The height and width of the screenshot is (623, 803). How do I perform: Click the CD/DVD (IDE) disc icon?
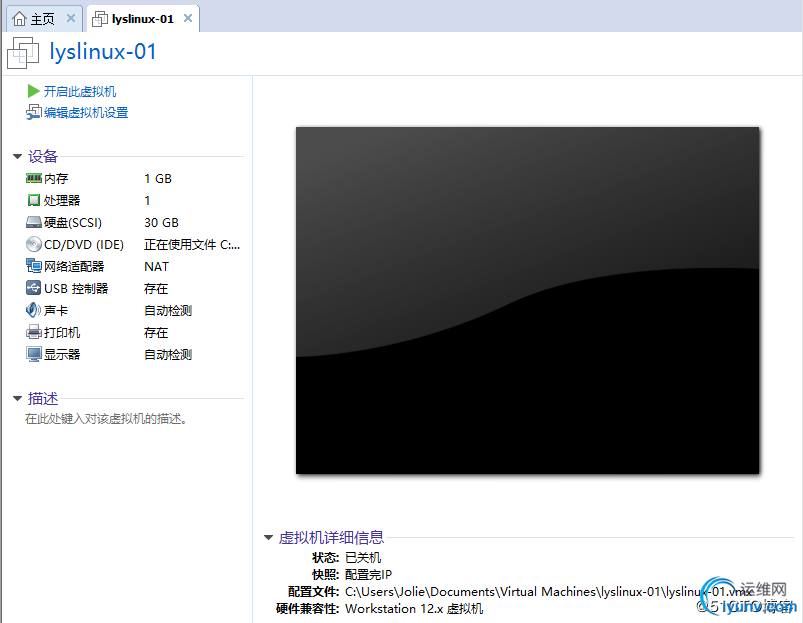pyautogui.click(x=34, y=244)
